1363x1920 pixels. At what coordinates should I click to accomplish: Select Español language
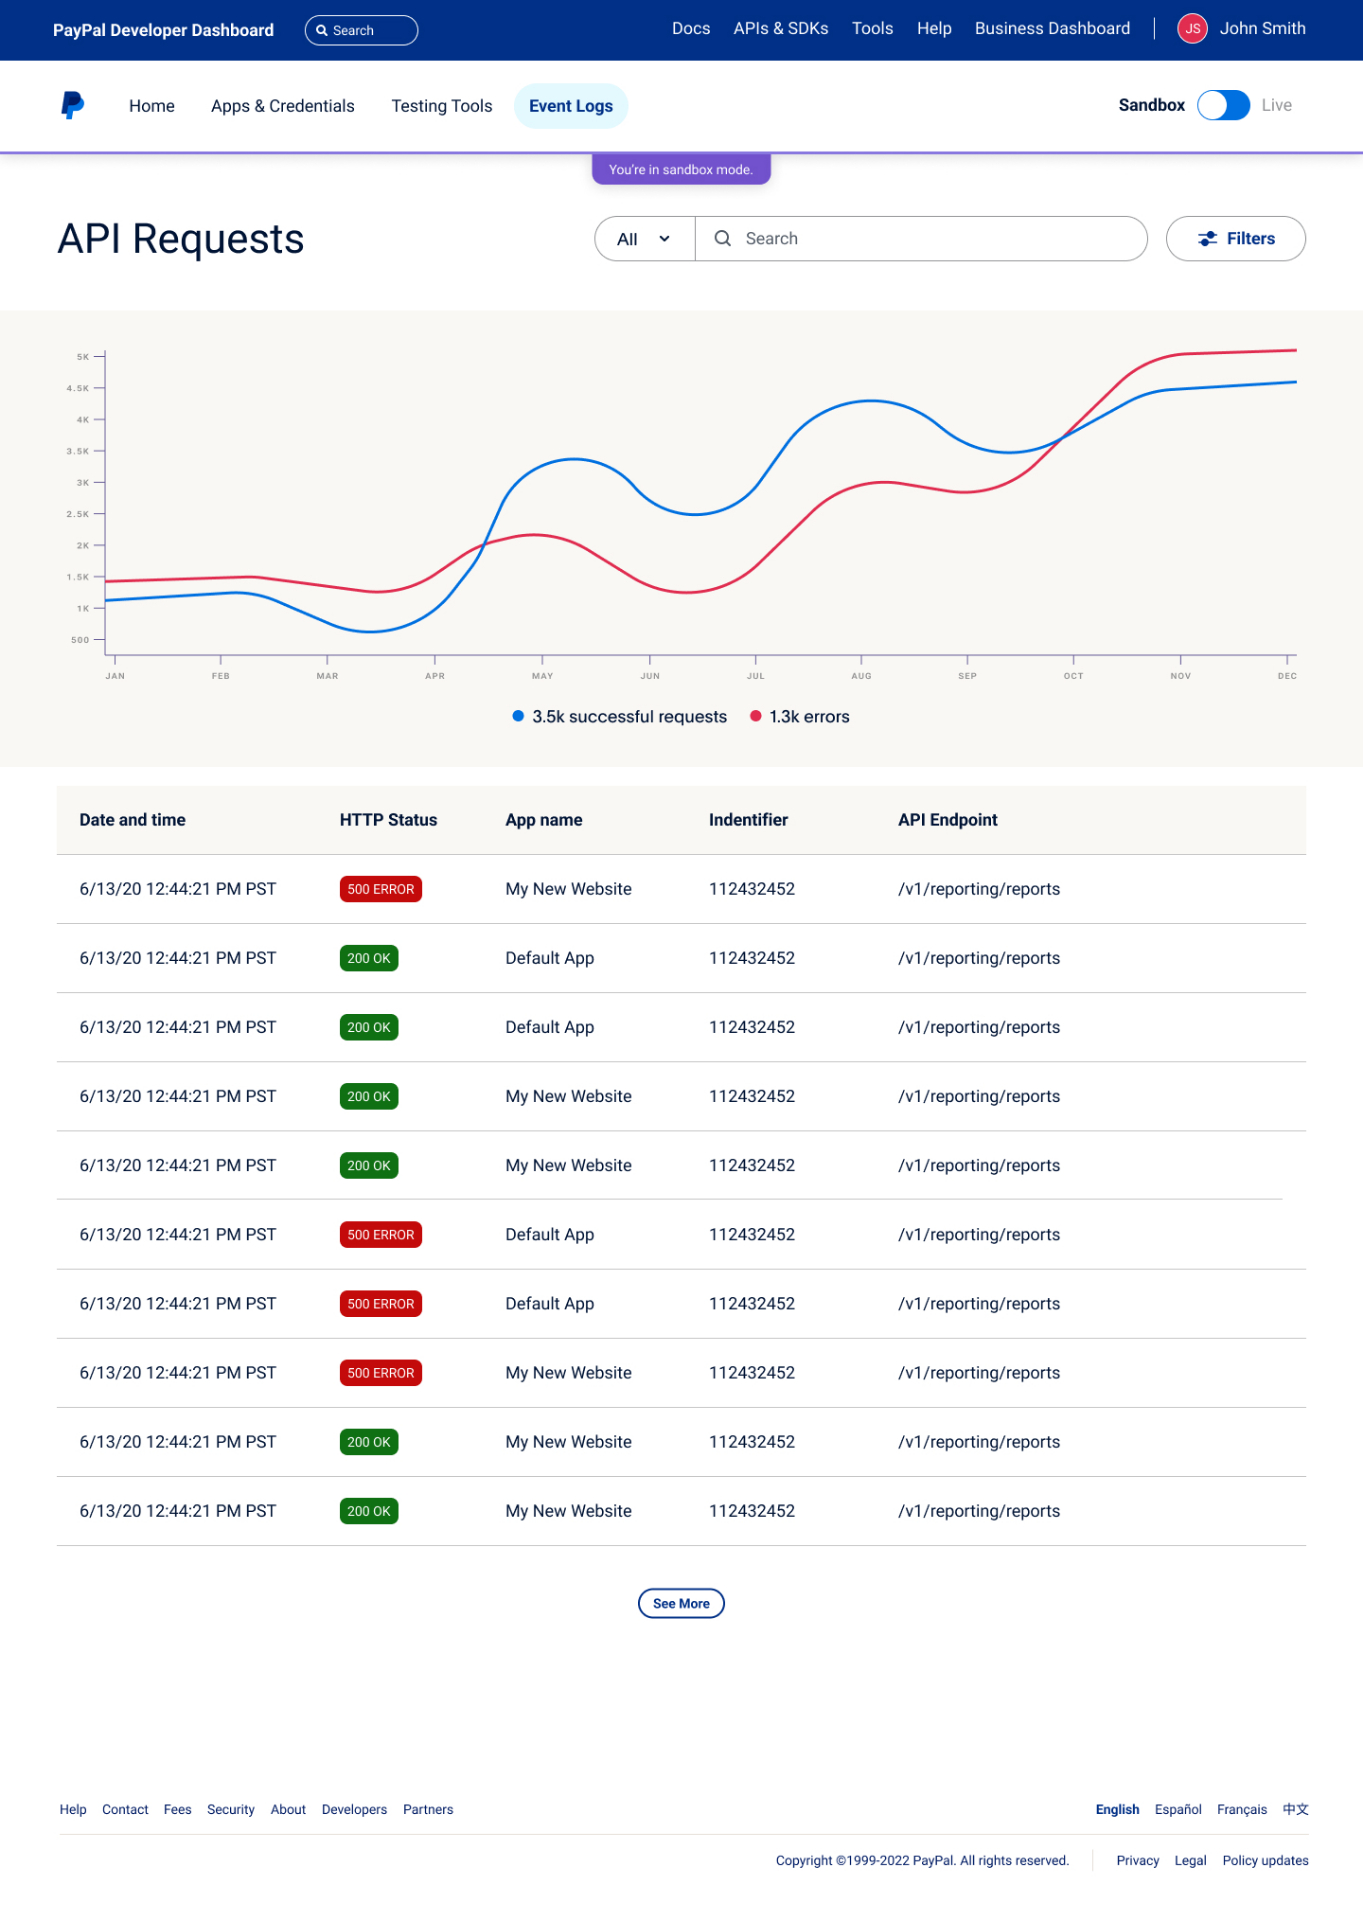point(1178,1809)
